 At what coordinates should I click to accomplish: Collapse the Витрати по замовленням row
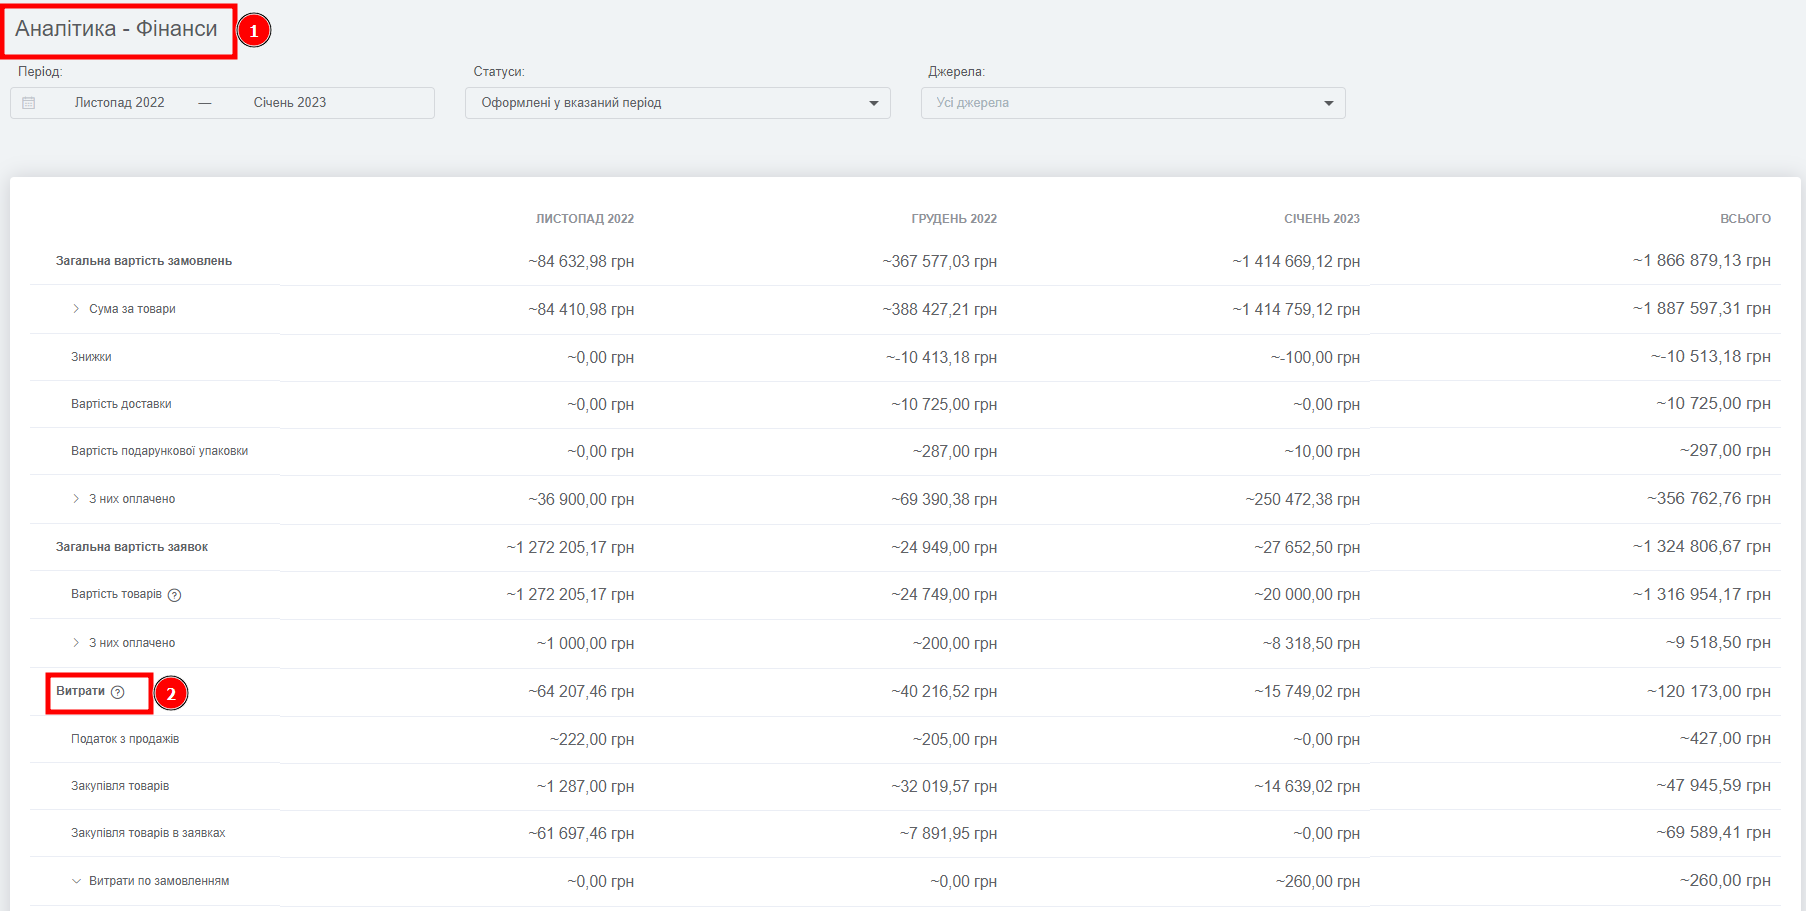click(76, 881)
